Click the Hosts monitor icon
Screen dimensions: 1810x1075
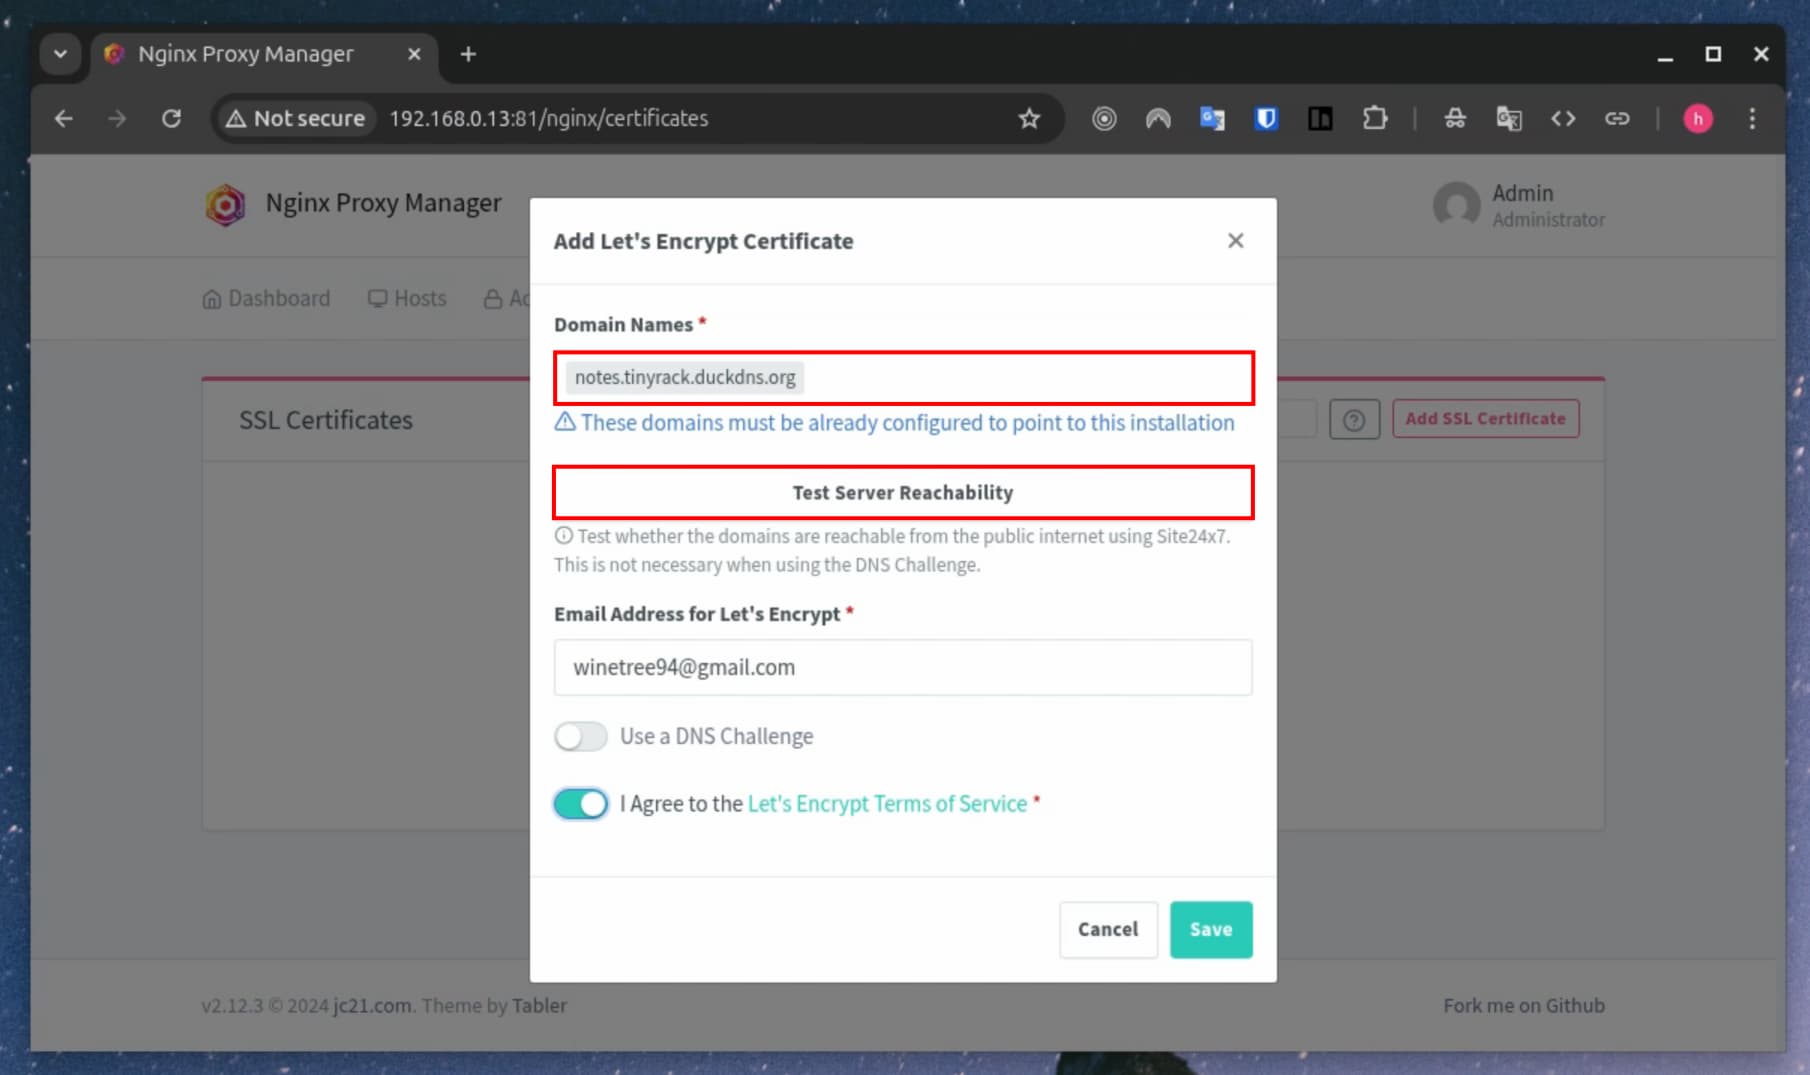pyautogui.click(x=377, y=299)
